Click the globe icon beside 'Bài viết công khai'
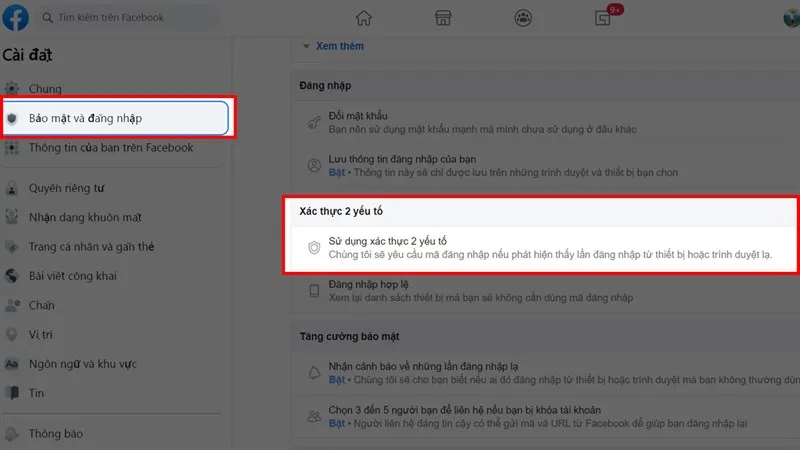 tap(12, 276)
